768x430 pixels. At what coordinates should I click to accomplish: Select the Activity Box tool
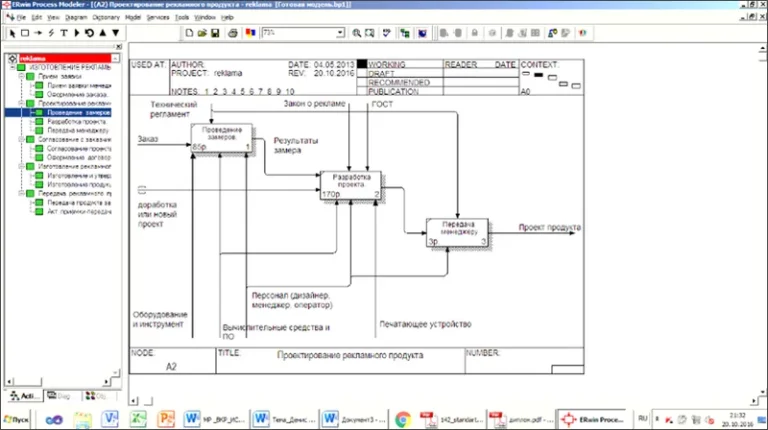25,33
